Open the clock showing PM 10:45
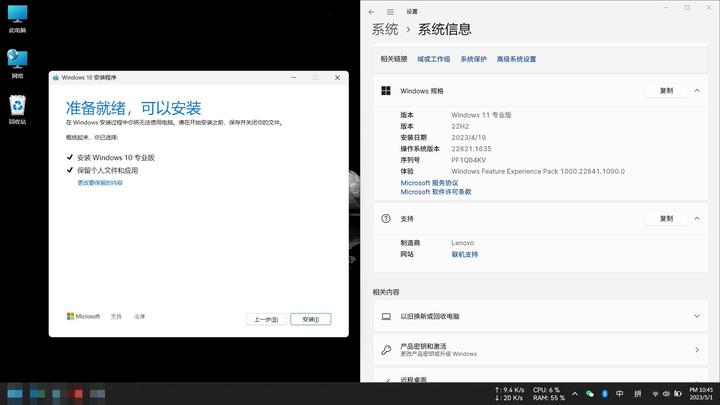 click(x=701, y=394)
